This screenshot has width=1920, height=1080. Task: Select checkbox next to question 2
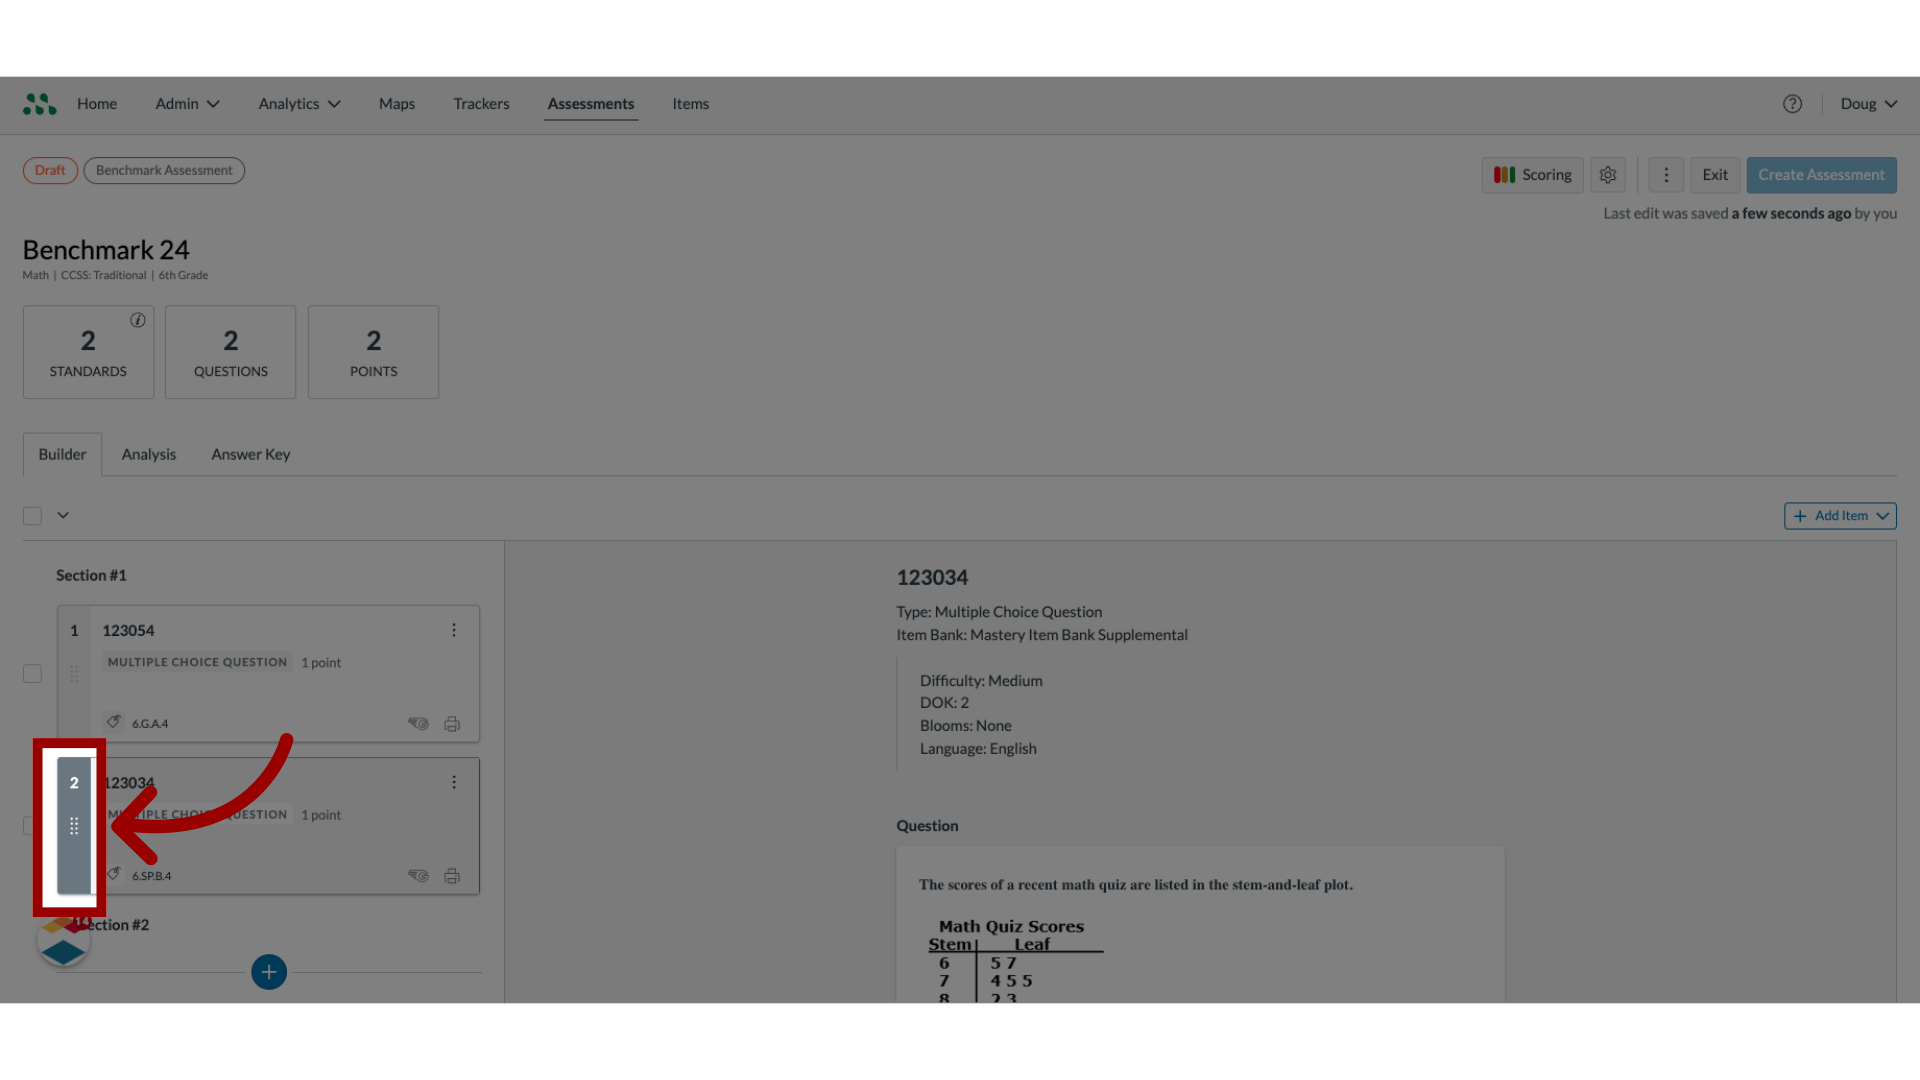tap(32, 824)
